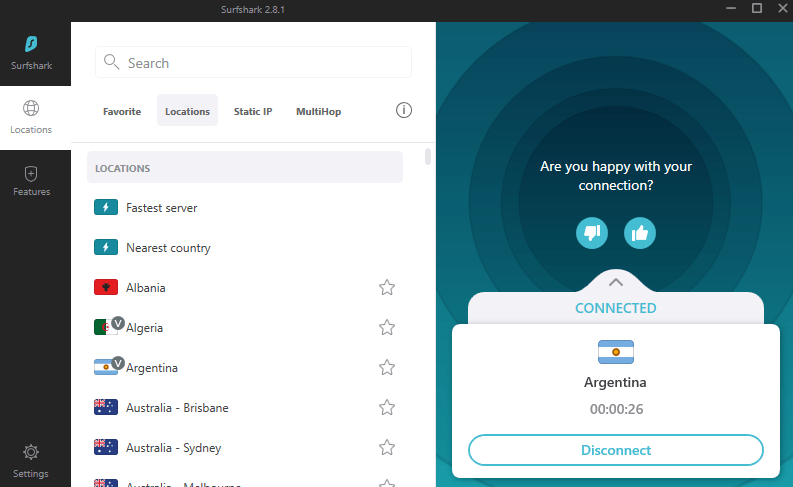
Task: Click thumbs down feedback icon
Action: coord(592,233)
